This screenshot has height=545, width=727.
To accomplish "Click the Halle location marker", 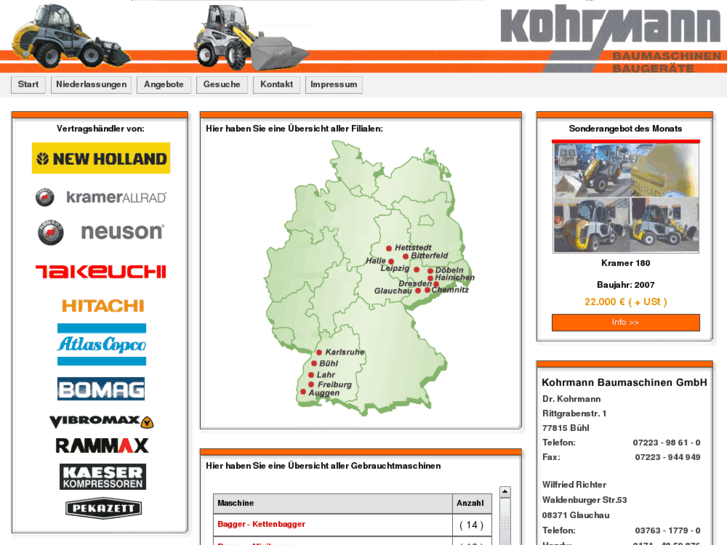I will point(391,262).
